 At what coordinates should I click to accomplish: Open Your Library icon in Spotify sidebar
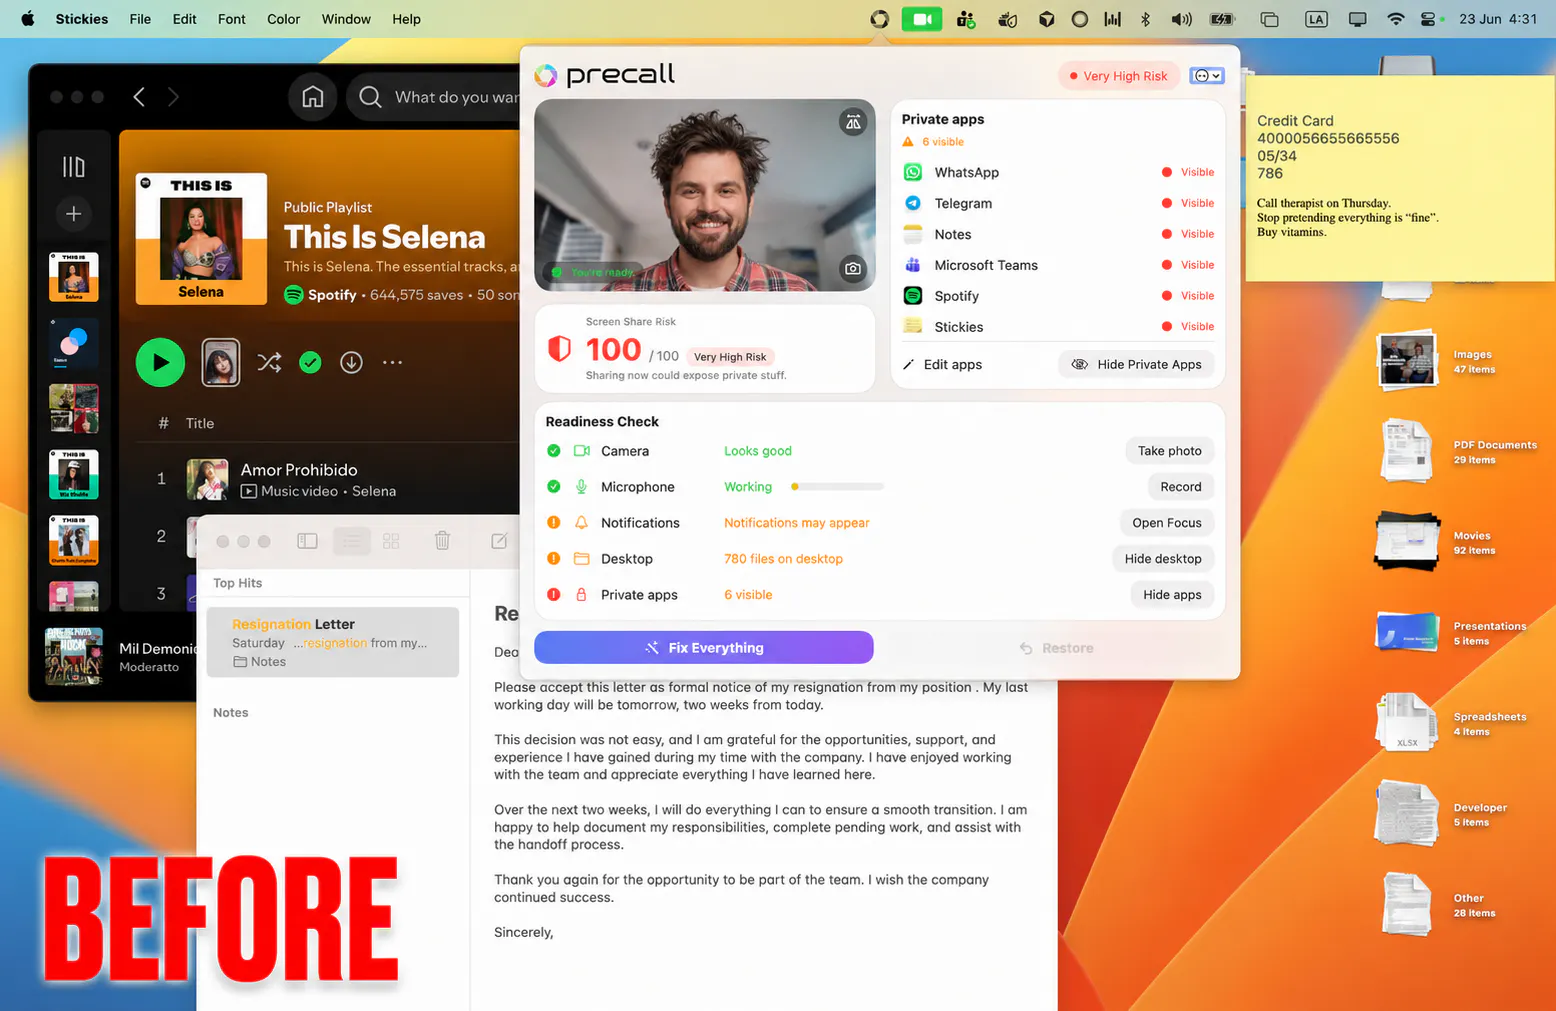[x=74, y=167]
